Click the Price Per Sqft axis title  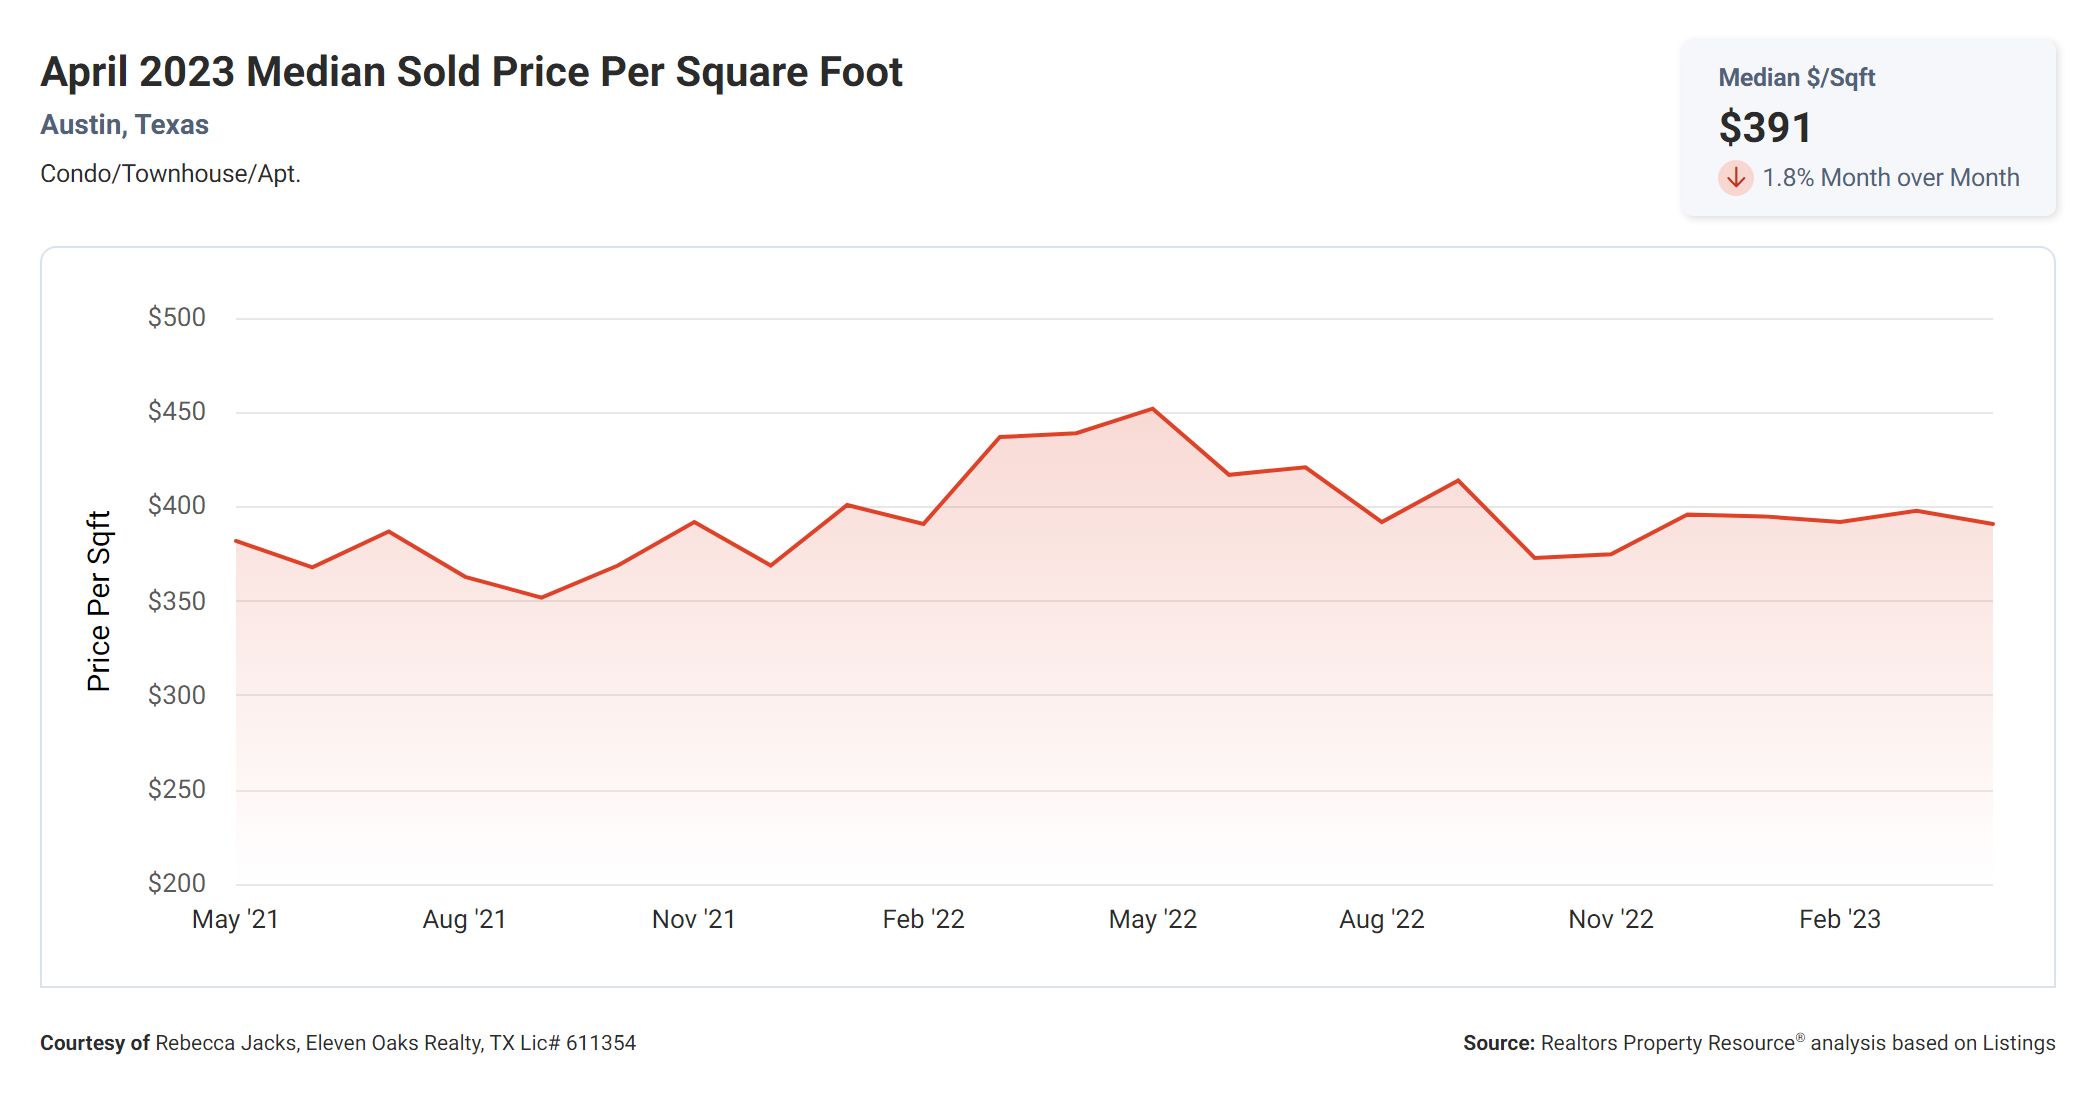click(x=99, y=601)
